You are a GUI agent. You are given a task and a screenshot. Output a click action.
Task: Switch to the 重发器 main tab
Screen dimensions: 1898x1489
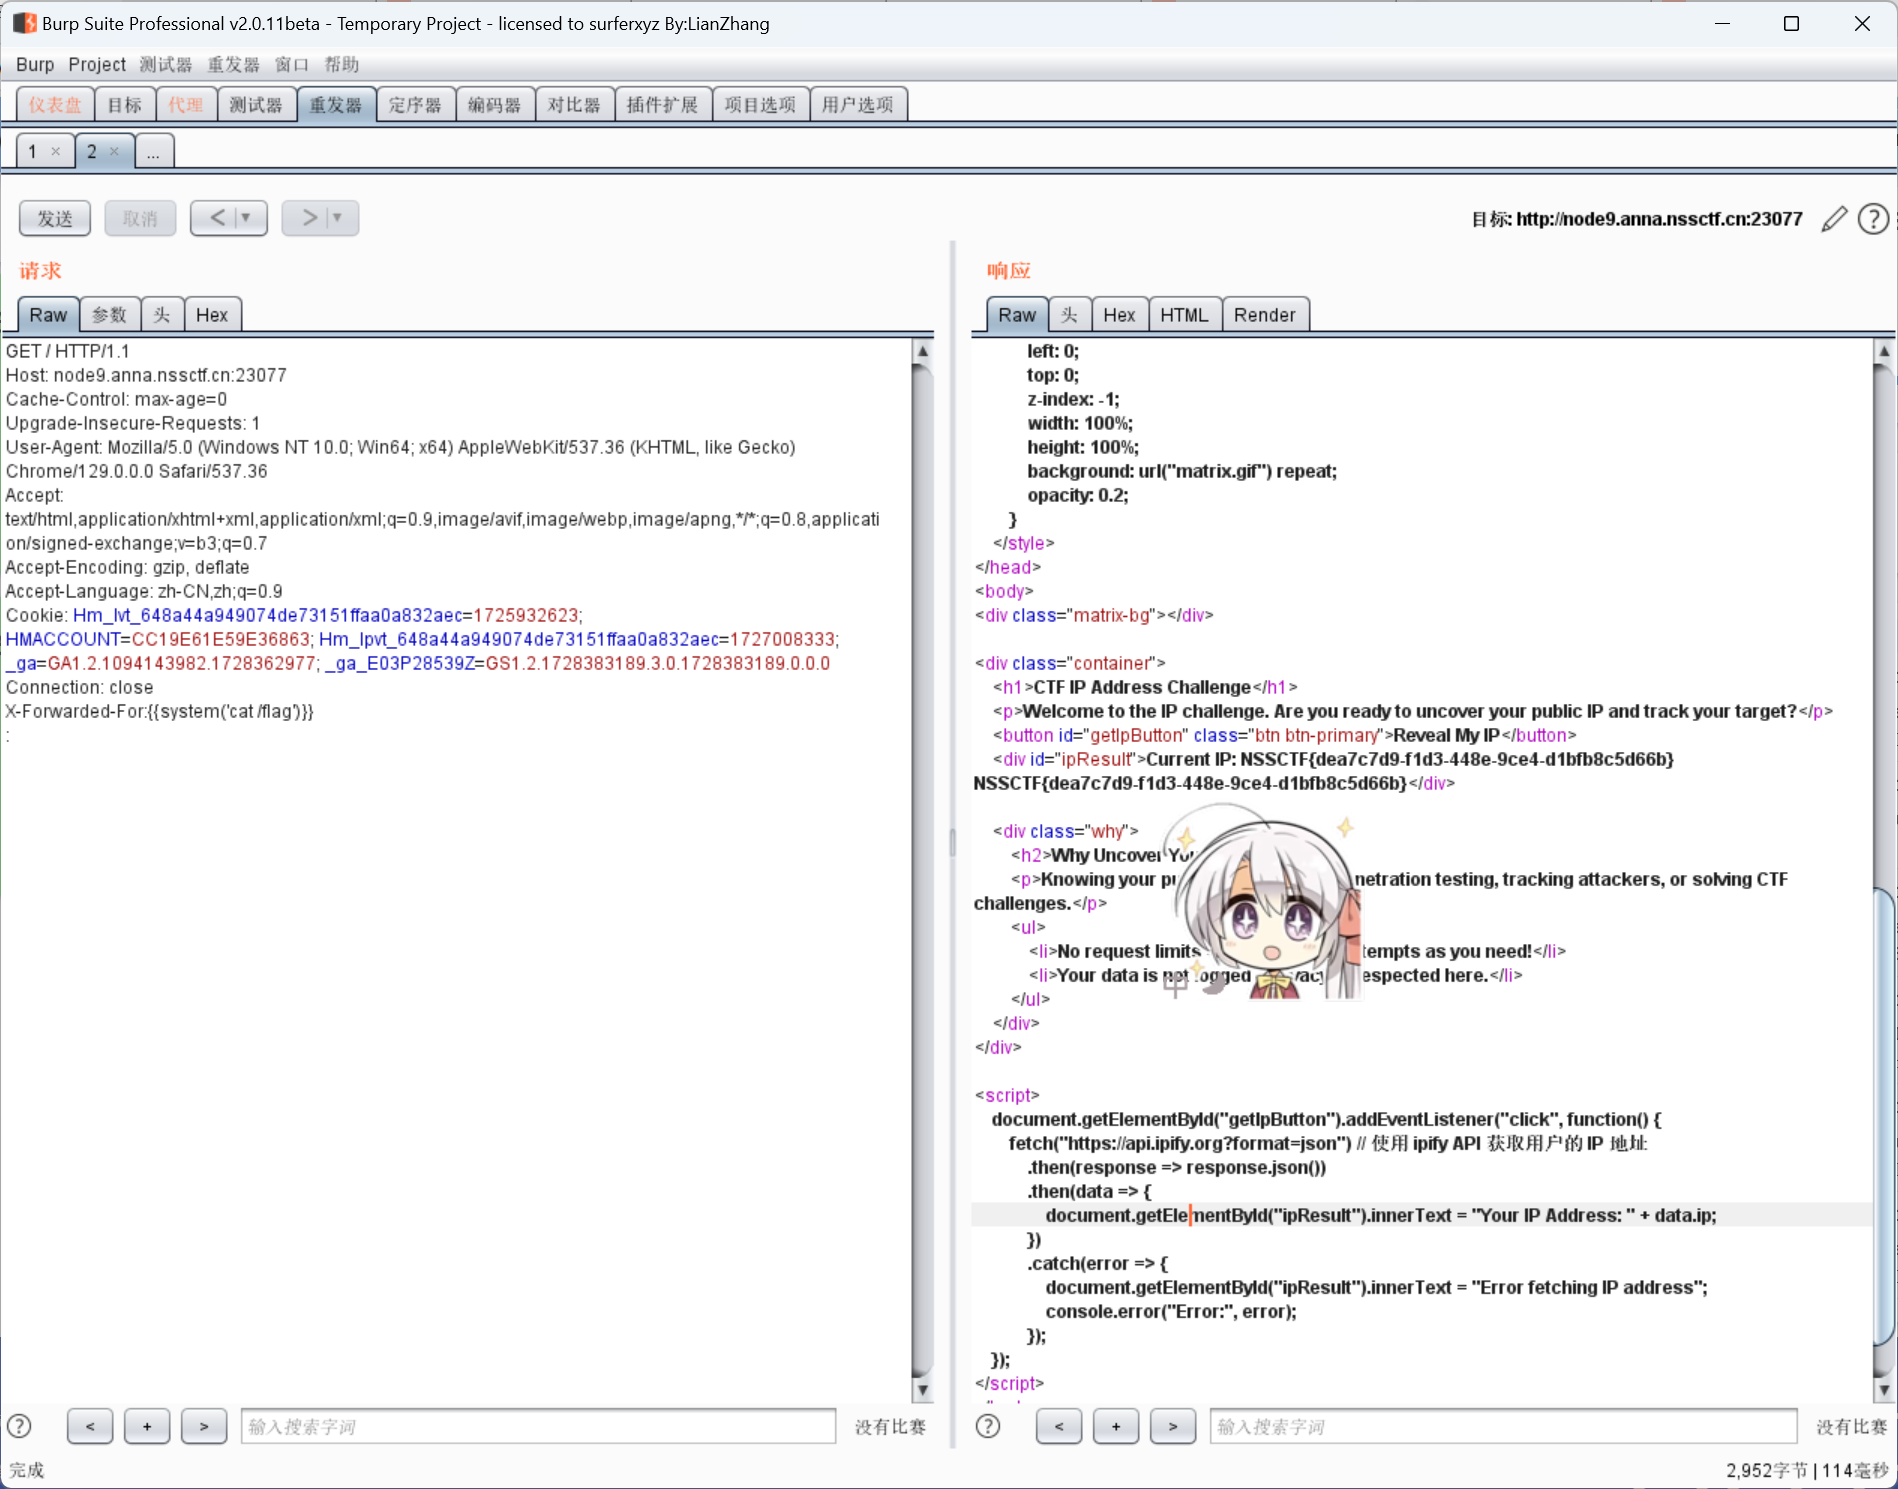click(336, 105)
